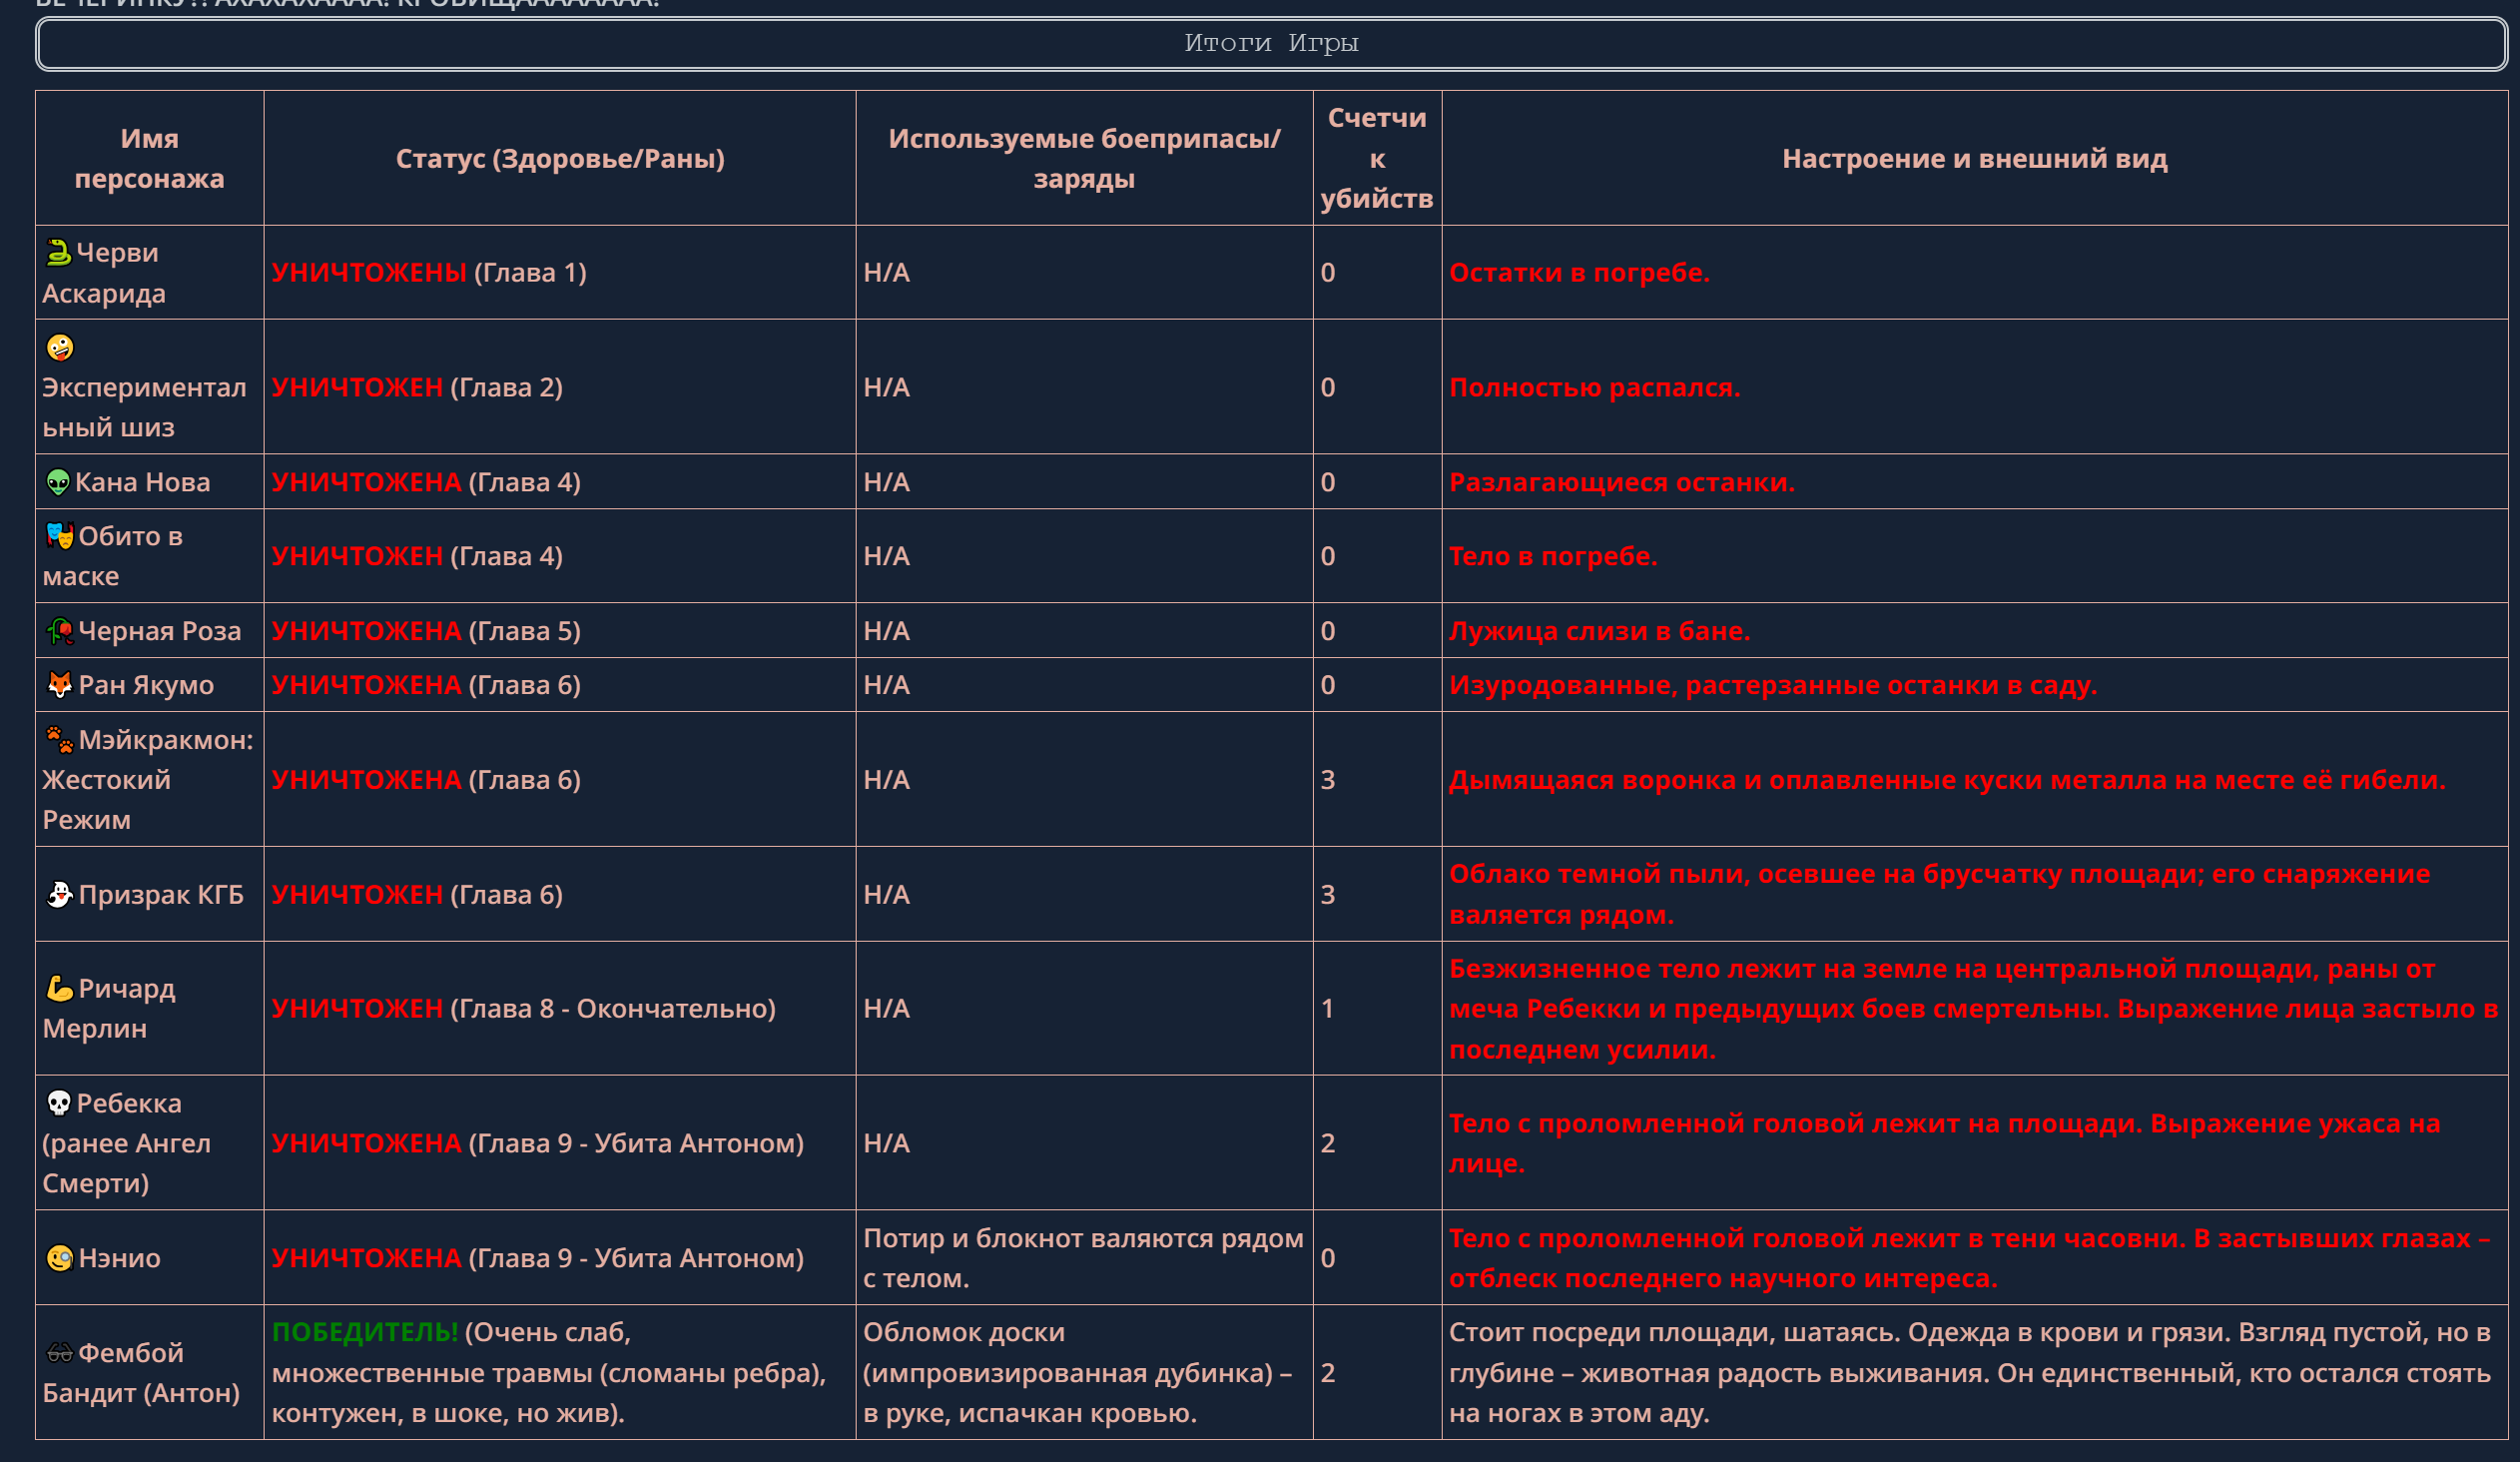Click the alien emoji next to Кана Нова
Screen dimensions: 2520x1462
coord(58,483)
